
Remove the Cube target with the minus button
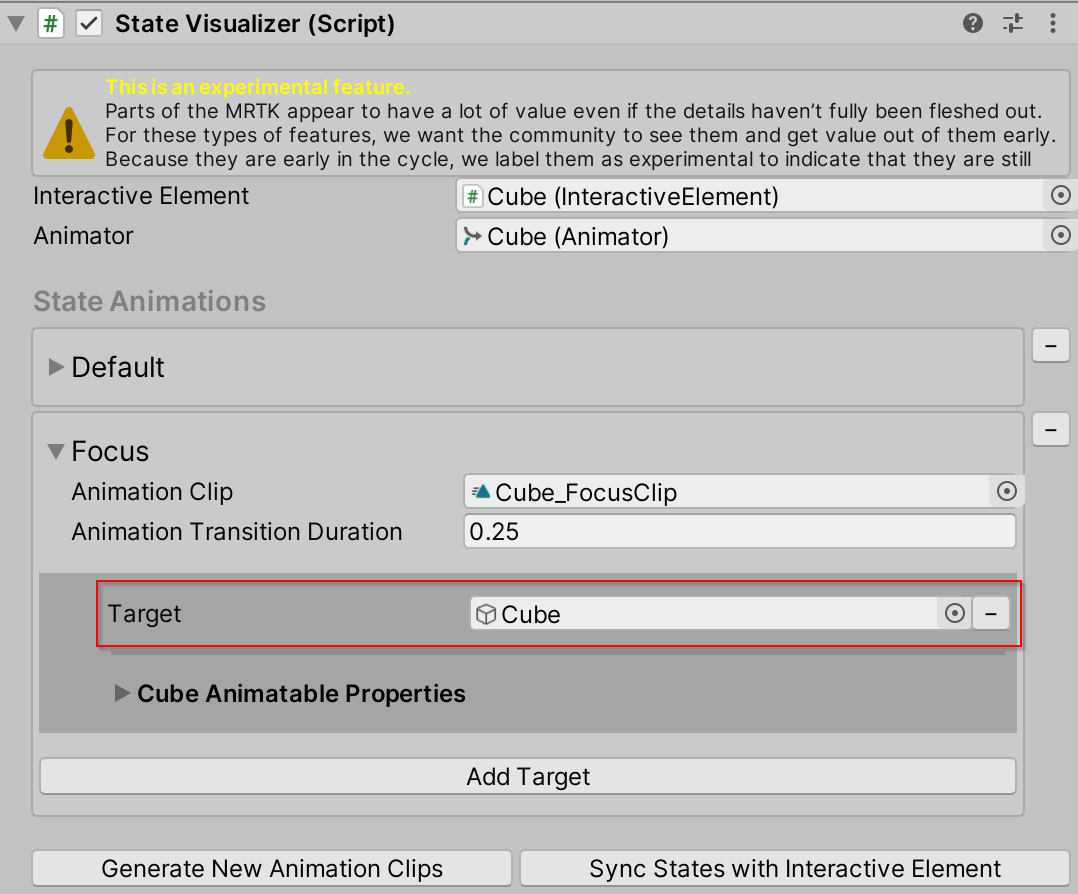tap(991, 613)
